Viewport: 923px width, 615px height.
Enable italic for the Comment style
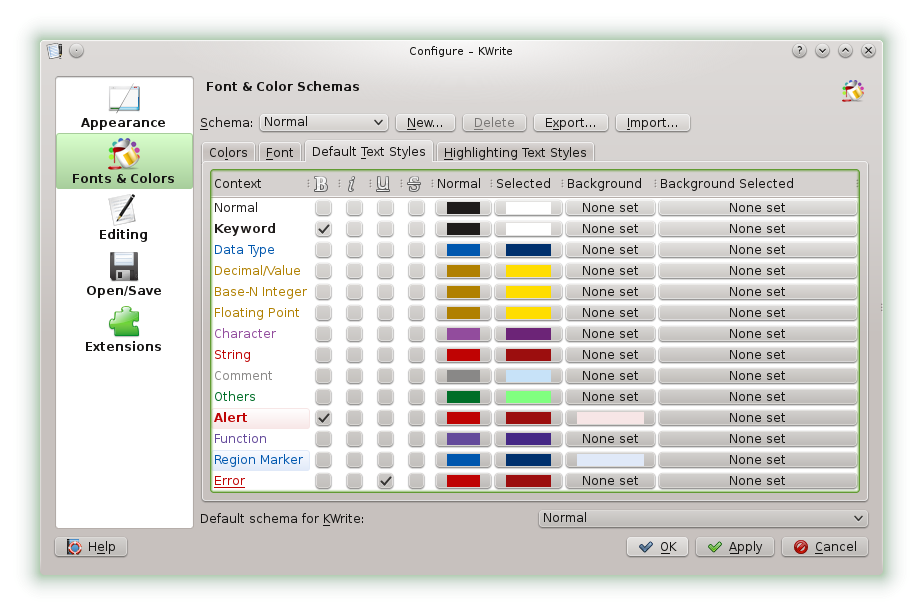coord(354,375)
